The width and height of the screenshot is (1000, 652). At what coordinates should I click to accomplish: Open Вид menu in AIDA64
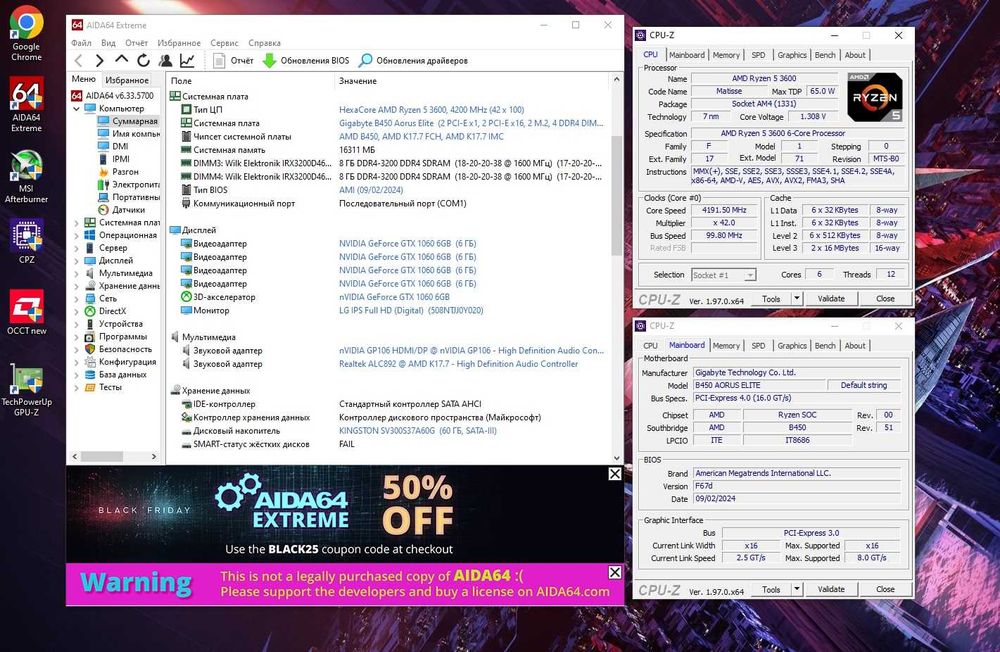click(x=108, y=43)
